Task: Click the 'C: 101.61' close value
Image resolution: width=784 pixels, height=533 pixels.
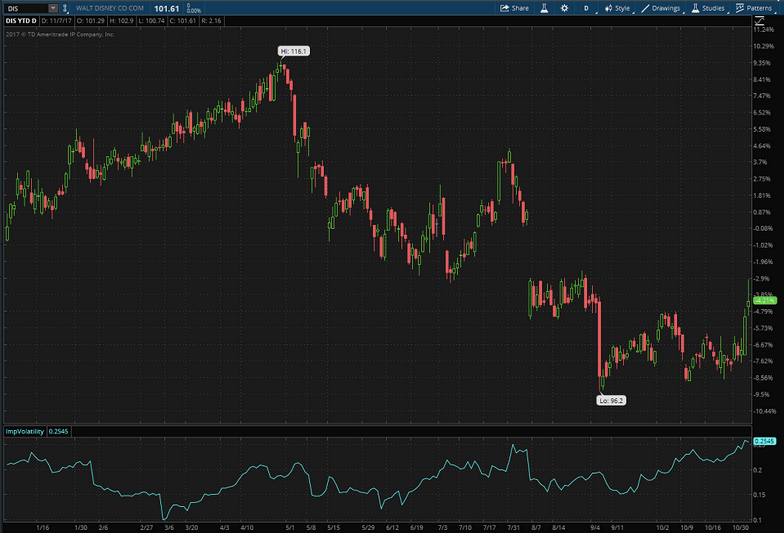Action: point(182,21)
